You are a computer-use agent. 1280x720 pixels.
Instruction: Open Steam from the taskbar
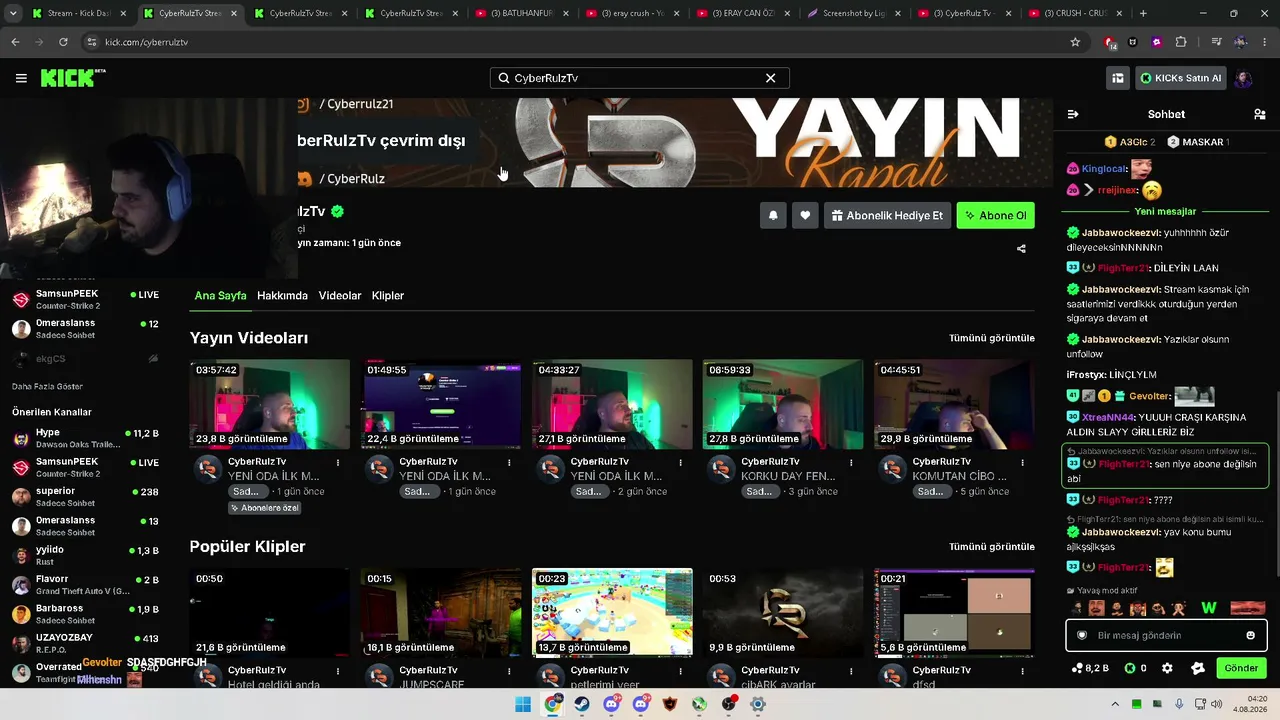pos(582,704)
